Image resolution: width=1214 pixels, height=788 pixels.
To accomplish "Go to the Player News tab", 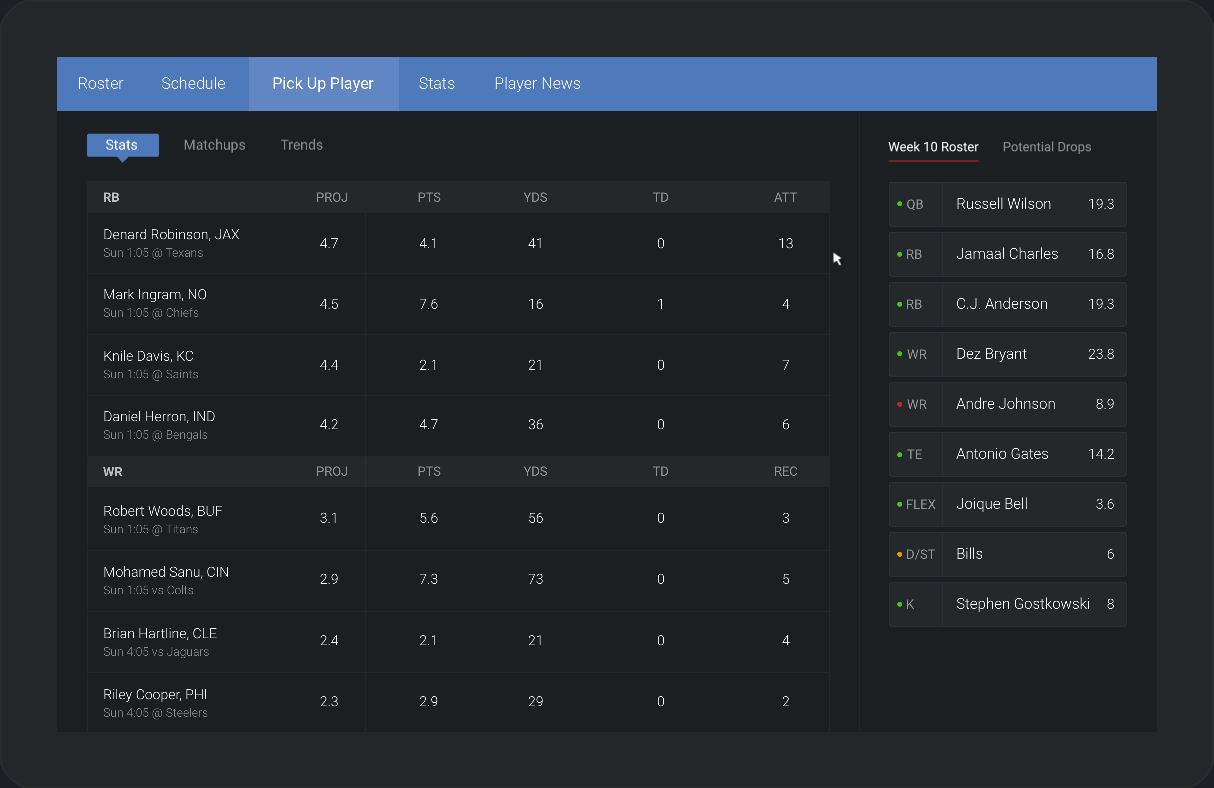I will 537,84.
